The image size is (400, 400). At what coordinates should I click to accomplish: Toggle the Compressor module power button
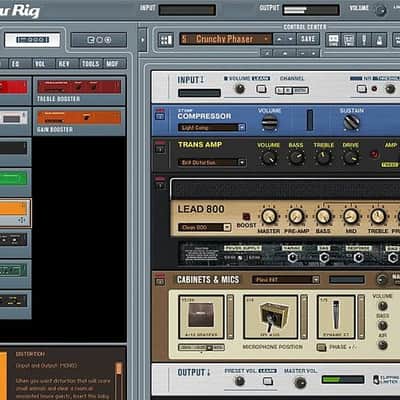point(160,116)
